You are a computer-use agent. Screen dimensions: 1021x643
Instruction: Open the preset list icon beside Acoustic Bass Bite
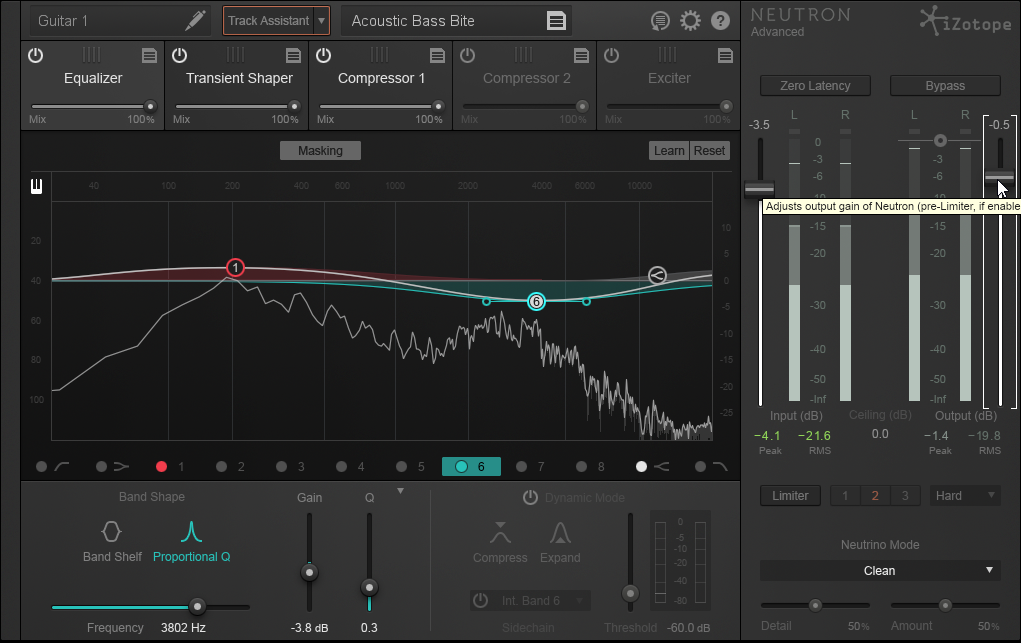(x=556, y=21)
